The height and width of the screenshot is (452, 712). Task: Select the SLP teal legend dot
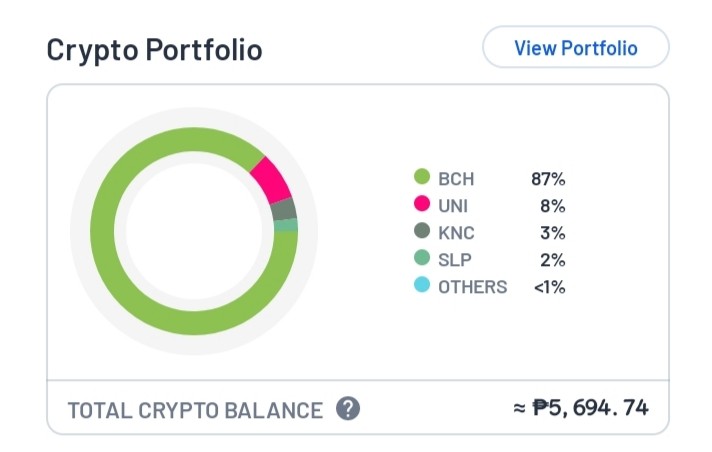pyautogui.click(x=422, y=258)
